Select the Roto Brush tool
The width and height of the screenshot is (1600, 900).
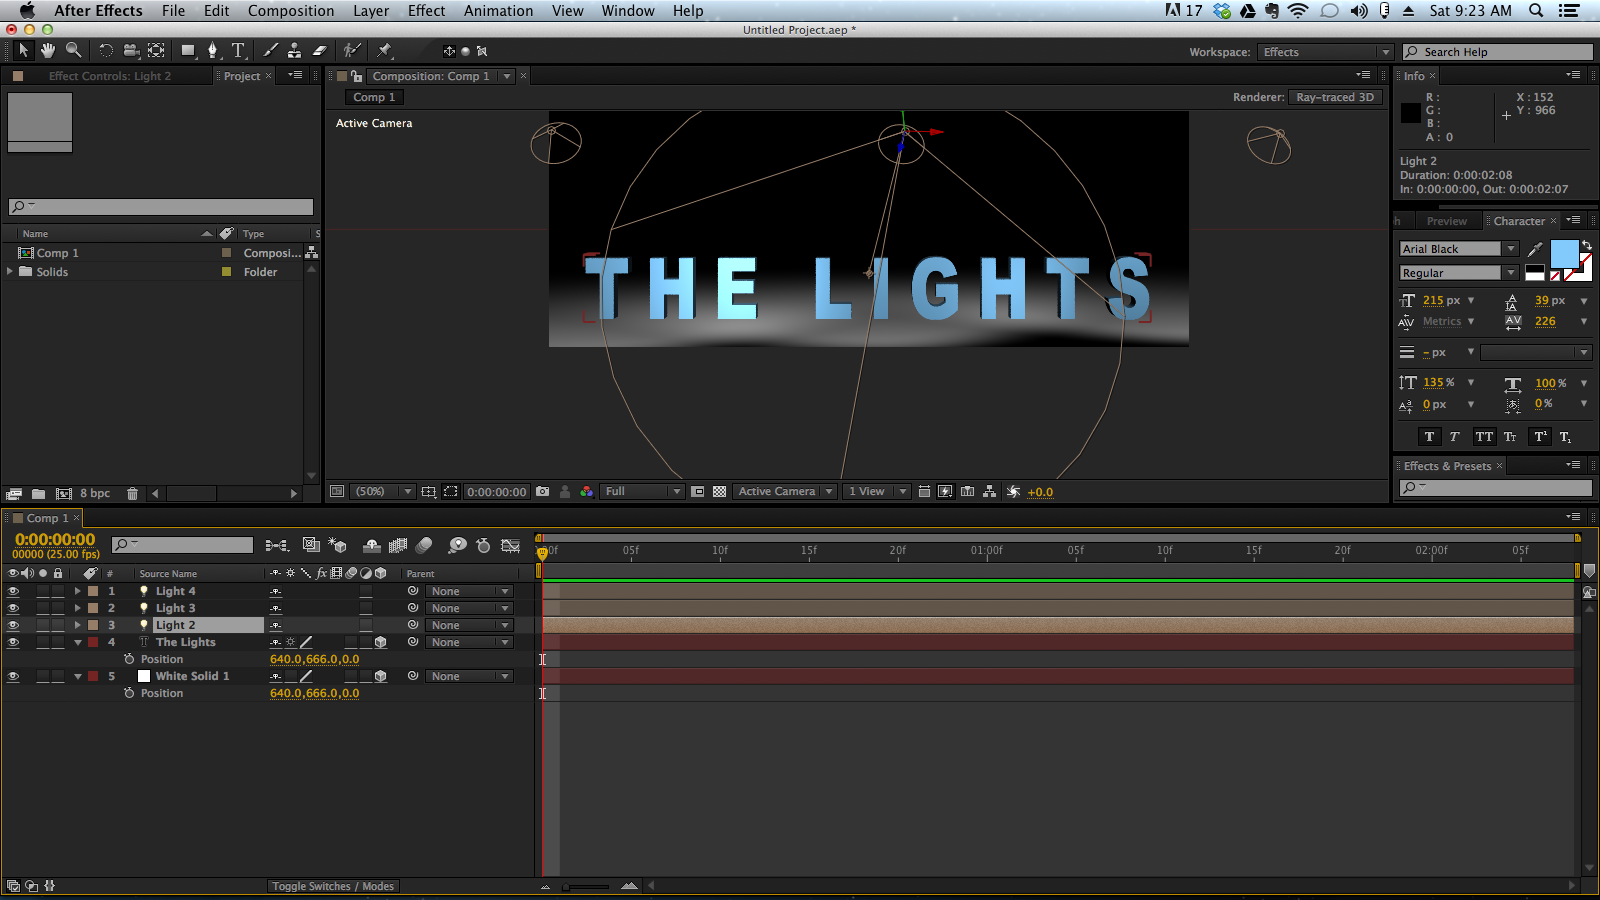pos(352,50)
